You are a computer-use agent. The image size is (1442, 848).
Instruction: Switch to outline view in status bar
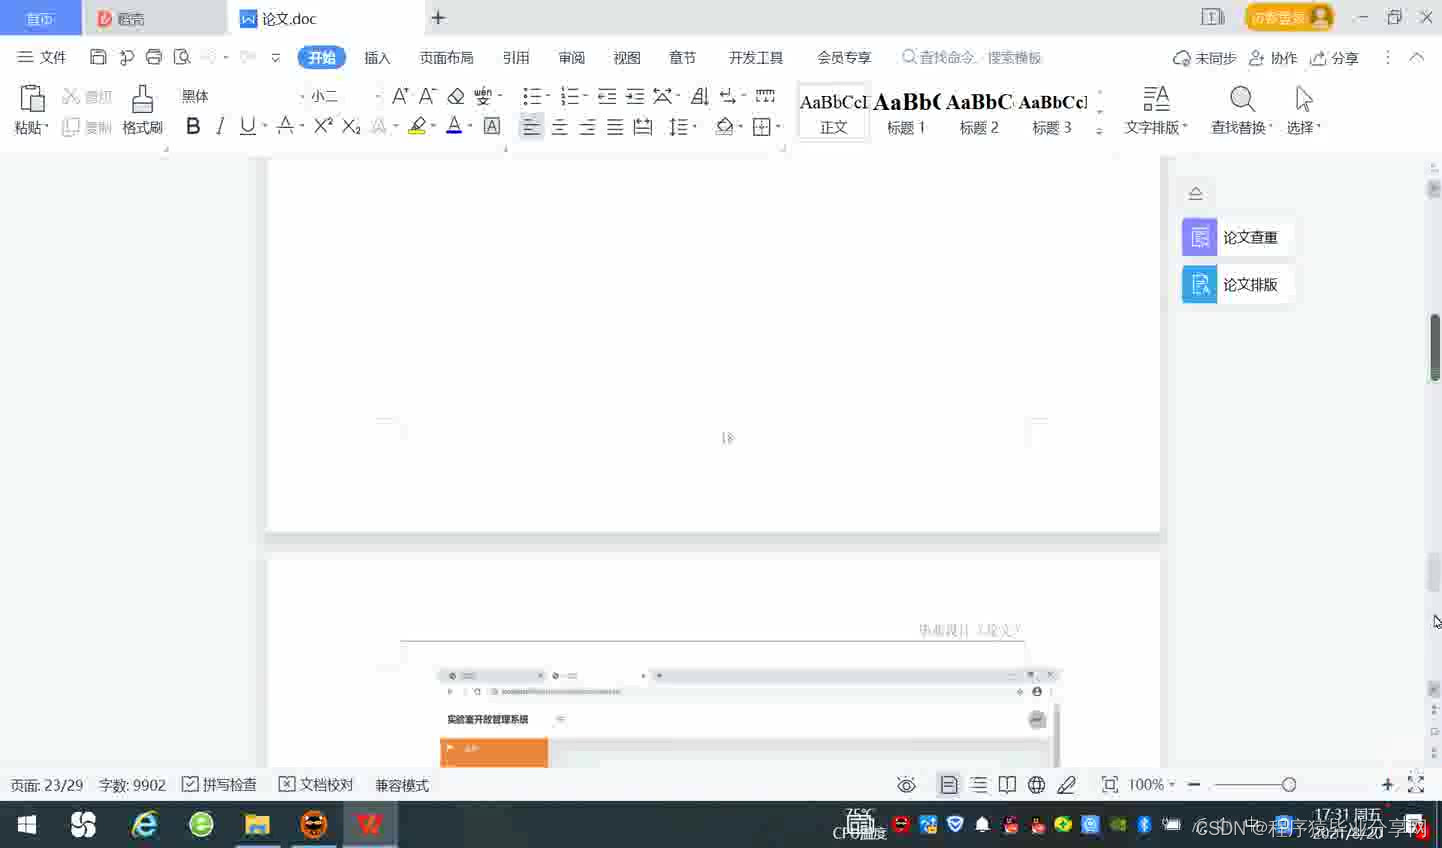pyautogui.click(x=978, y=785)
